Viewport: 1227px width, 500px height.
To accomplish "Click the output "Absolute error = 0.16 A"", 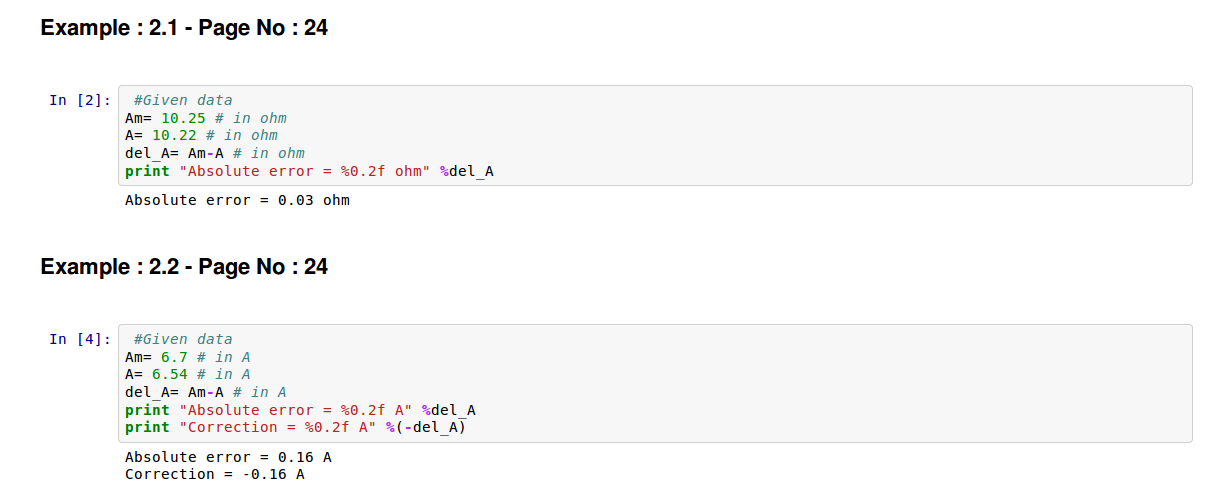I will coord(228,457).
